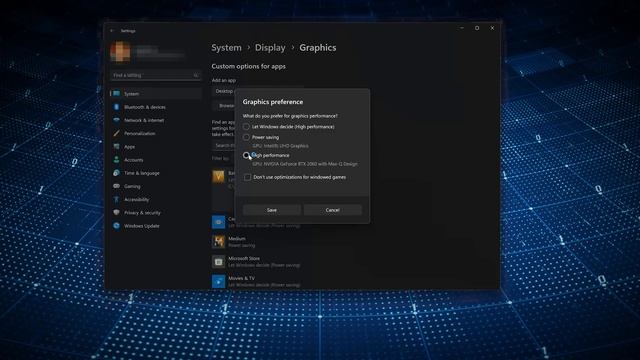Select the Medium app row text
Screen dimensions: 640x360
tap(237, 238)
